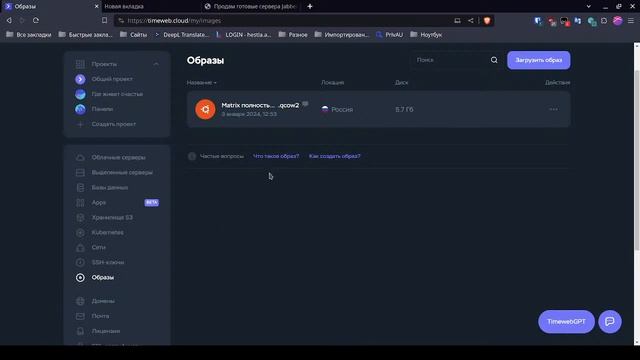Open the browser hamburger menu

631,20
